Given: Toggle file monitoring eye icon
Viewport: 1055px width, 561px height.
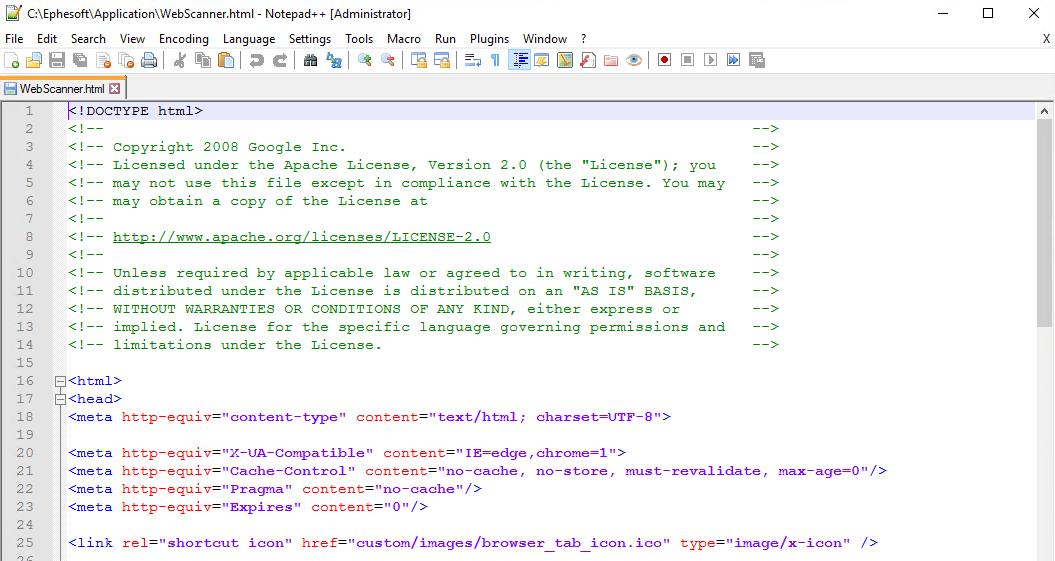Looking at the screenshot, I should click(x=634, y=61).
